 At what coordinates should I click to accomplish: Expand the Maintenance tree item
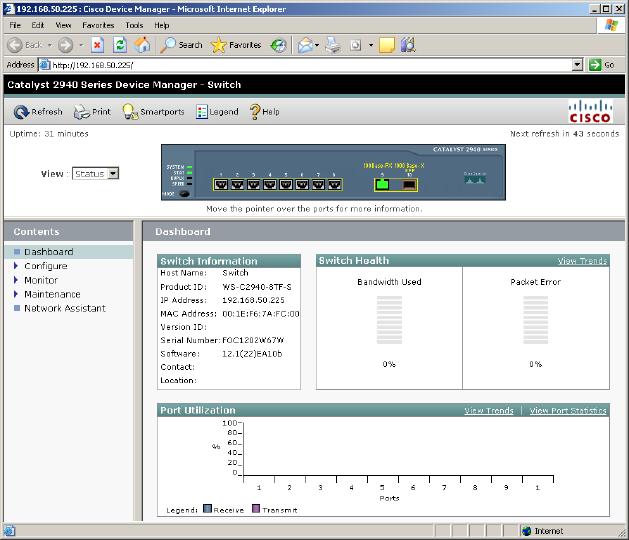pos(16,294)
